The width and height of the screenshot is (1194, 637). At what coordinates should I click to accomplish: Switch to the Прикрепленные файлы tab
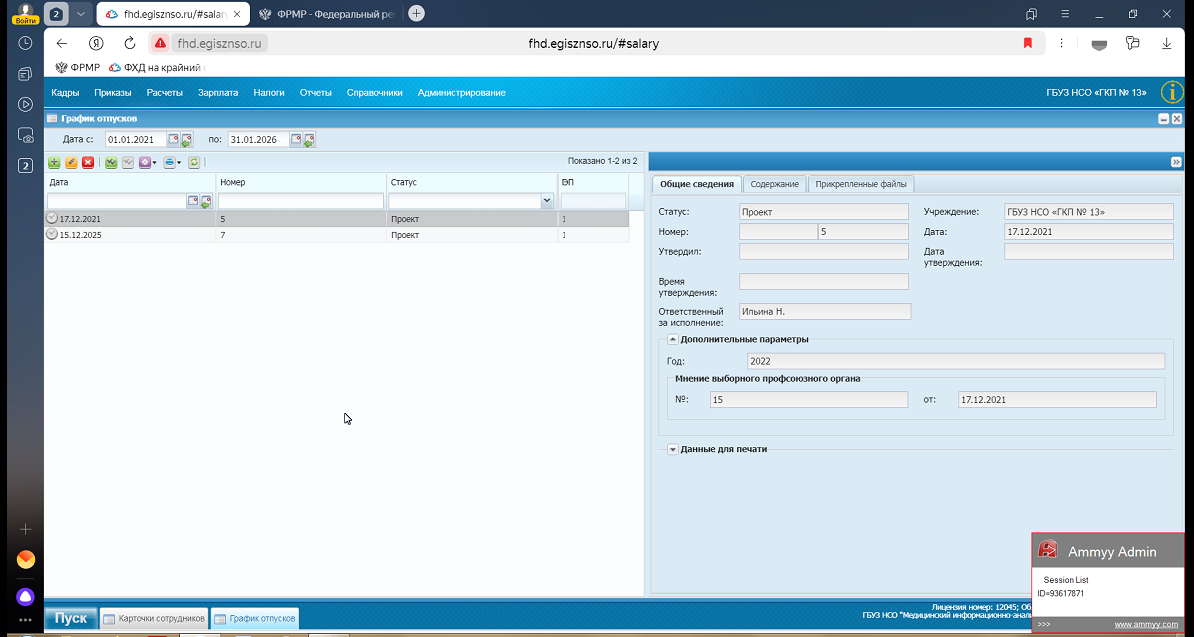click(860, 184)
